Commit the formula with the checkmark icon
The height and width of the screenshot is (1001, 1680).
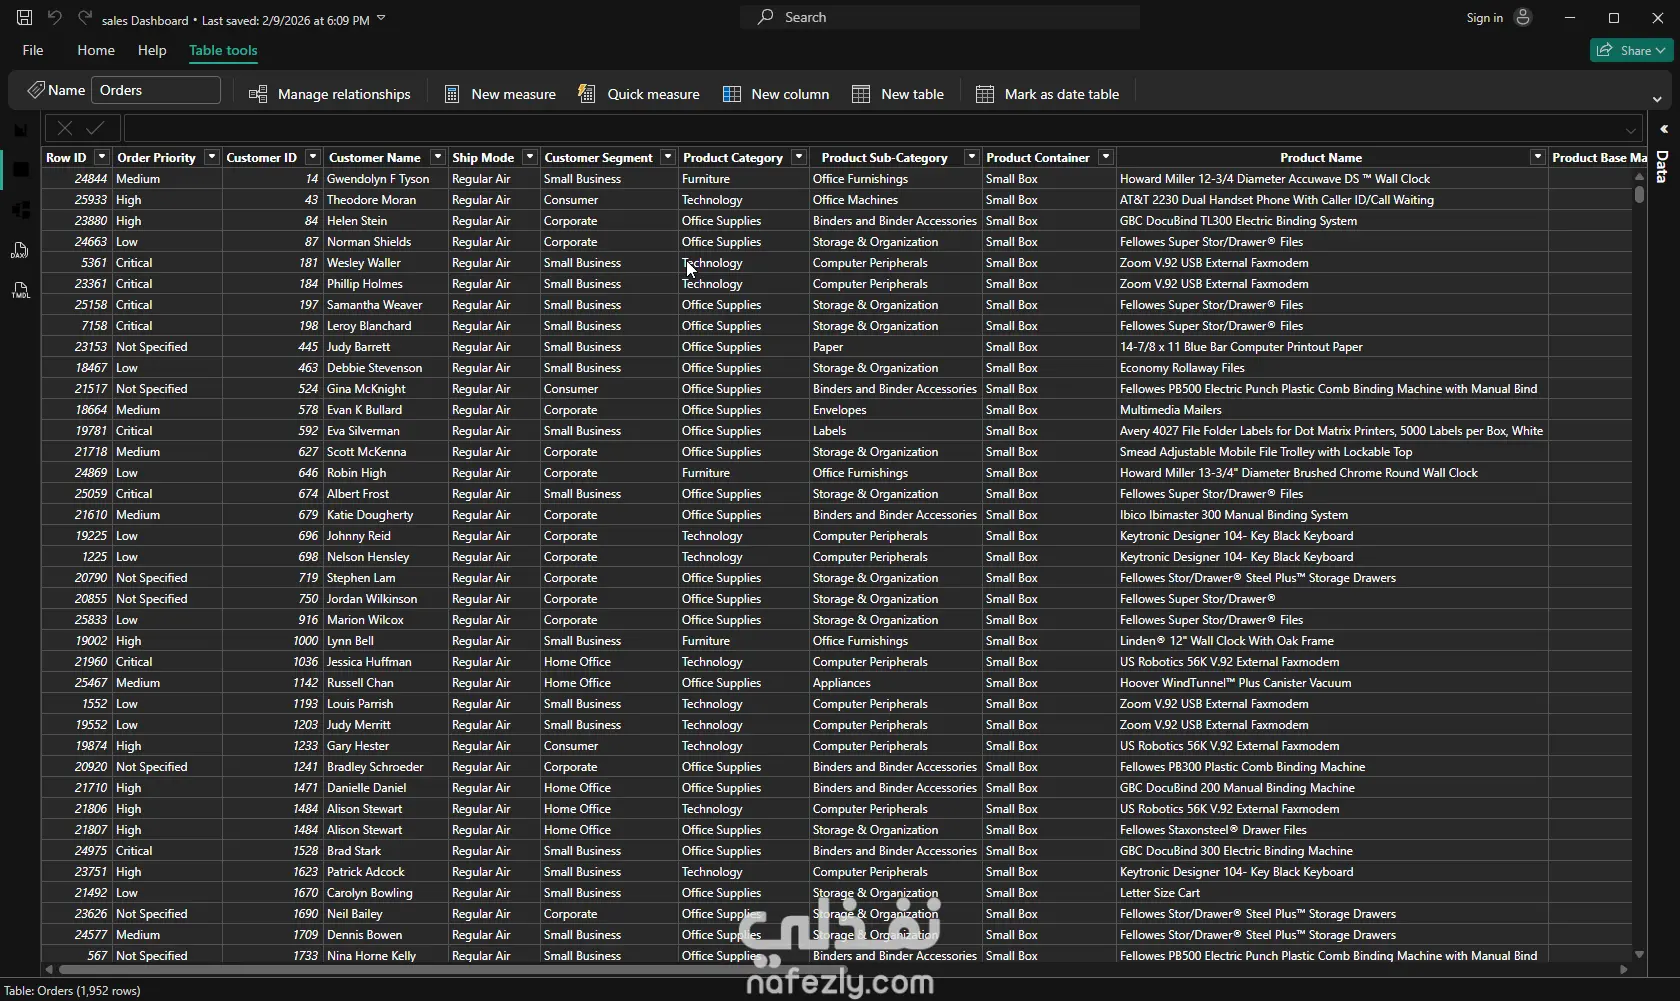[95, 128]
